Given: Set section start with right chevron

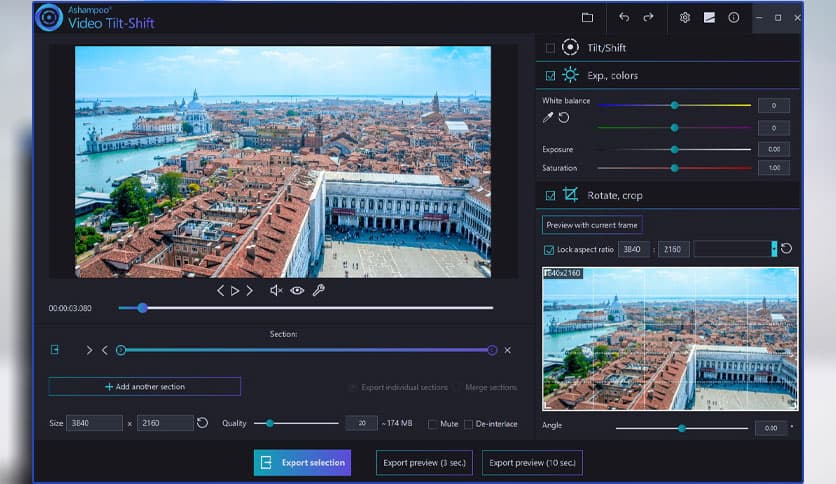Looking at the screenshot, I should click(89, 350).
